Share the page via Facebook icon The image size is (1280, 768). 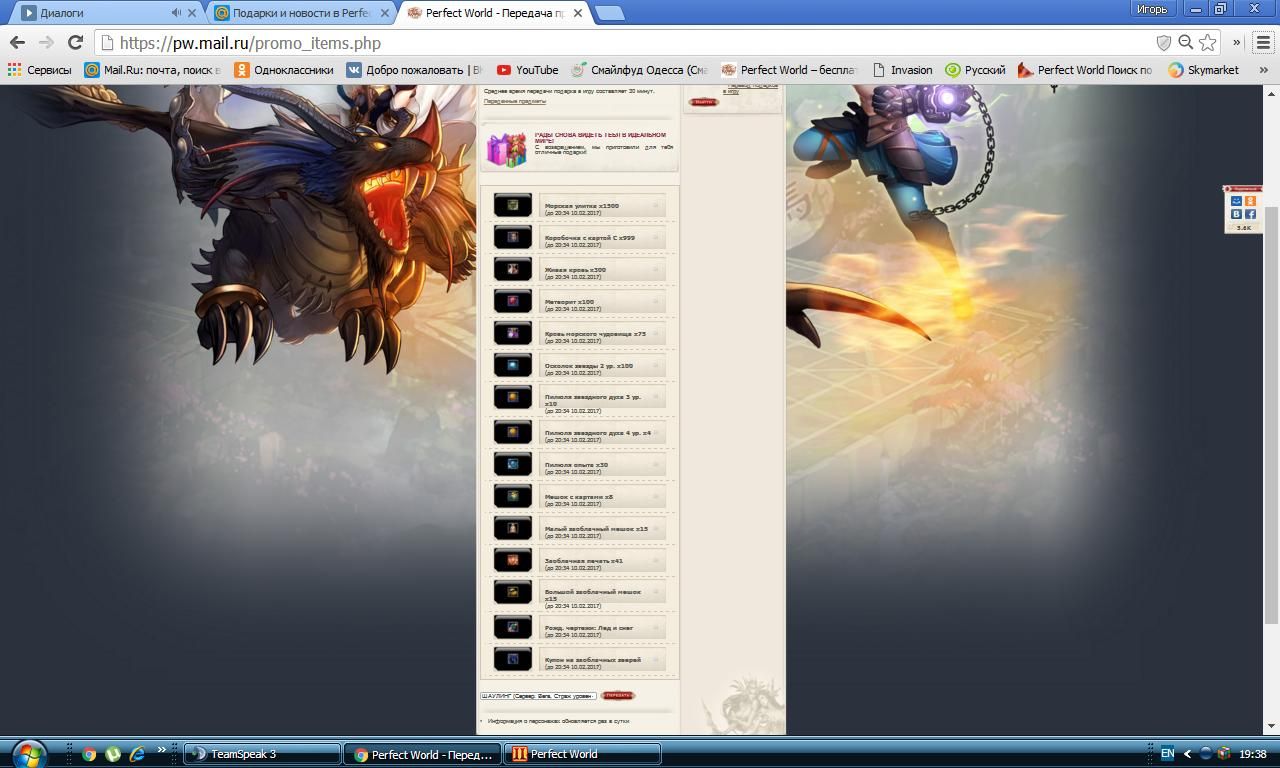tap(1250, 214)
